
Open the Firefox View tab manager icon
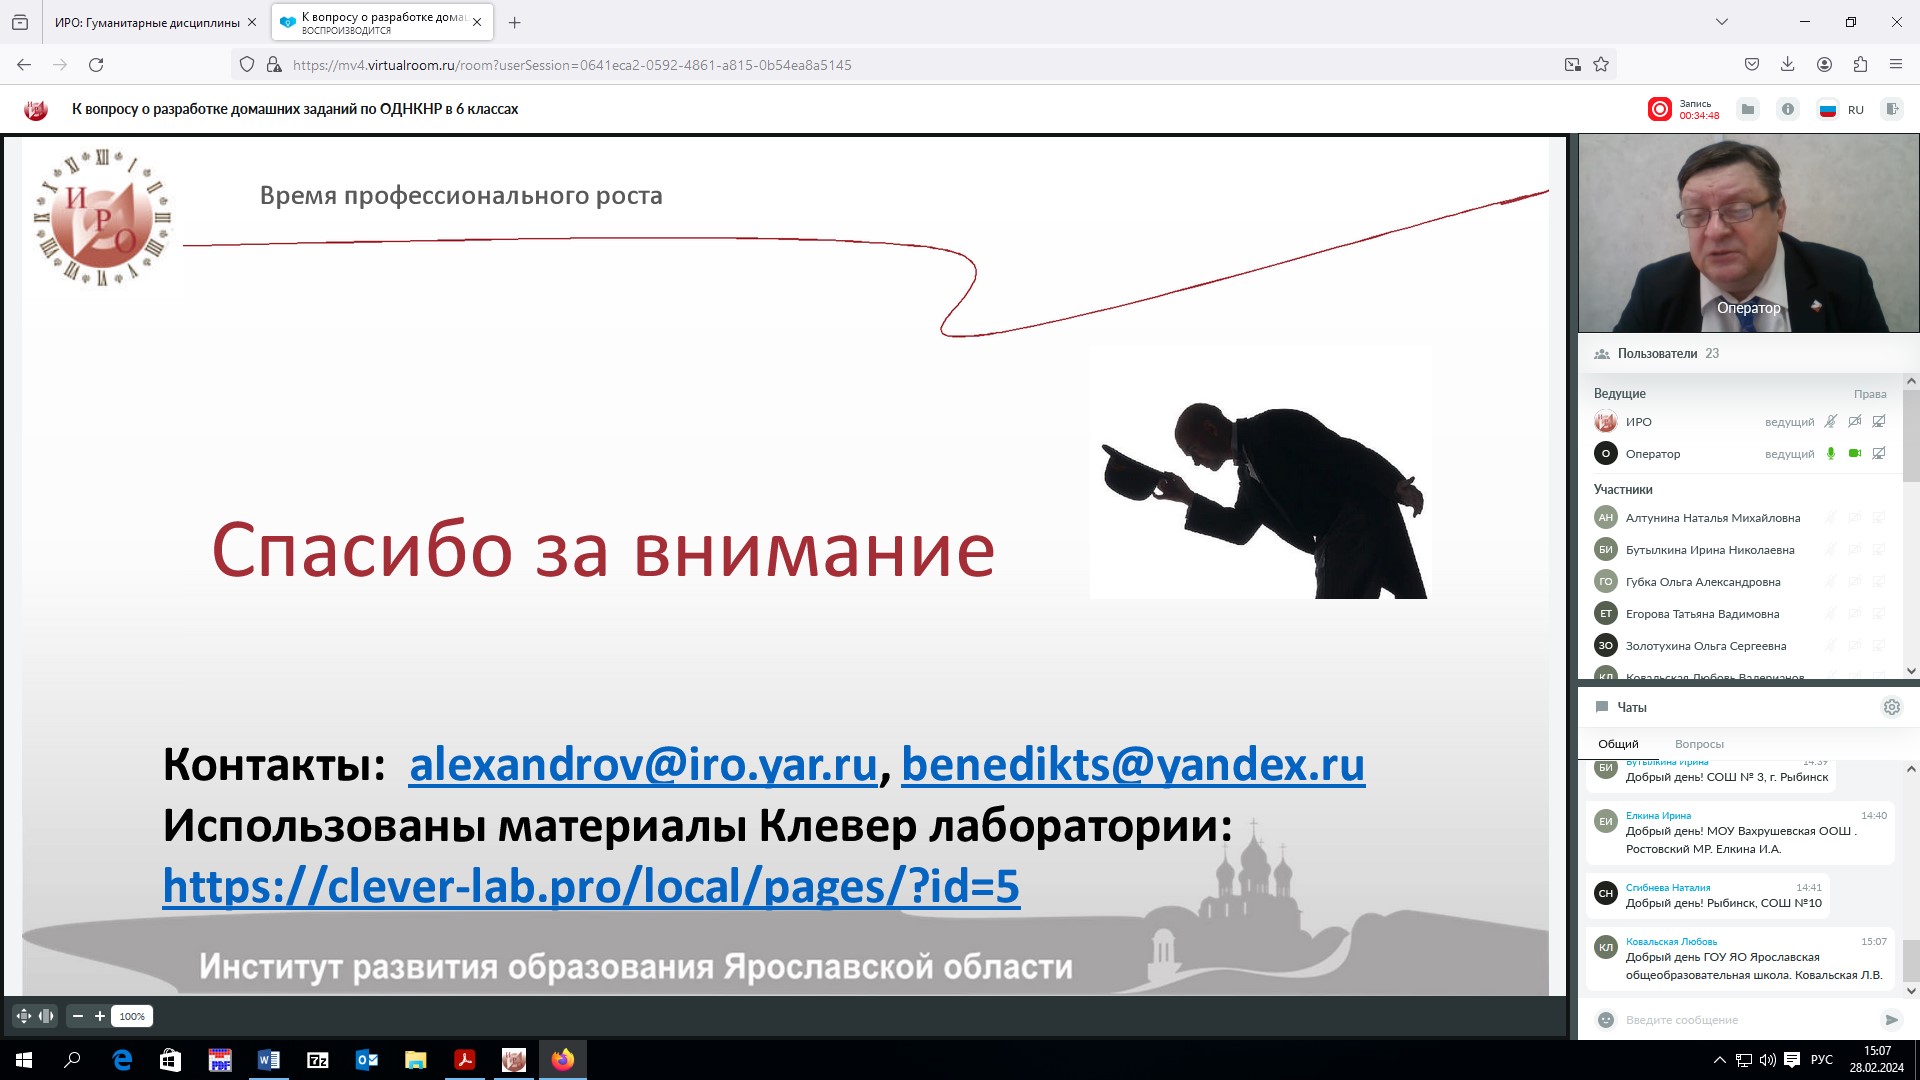pos(20,22)
